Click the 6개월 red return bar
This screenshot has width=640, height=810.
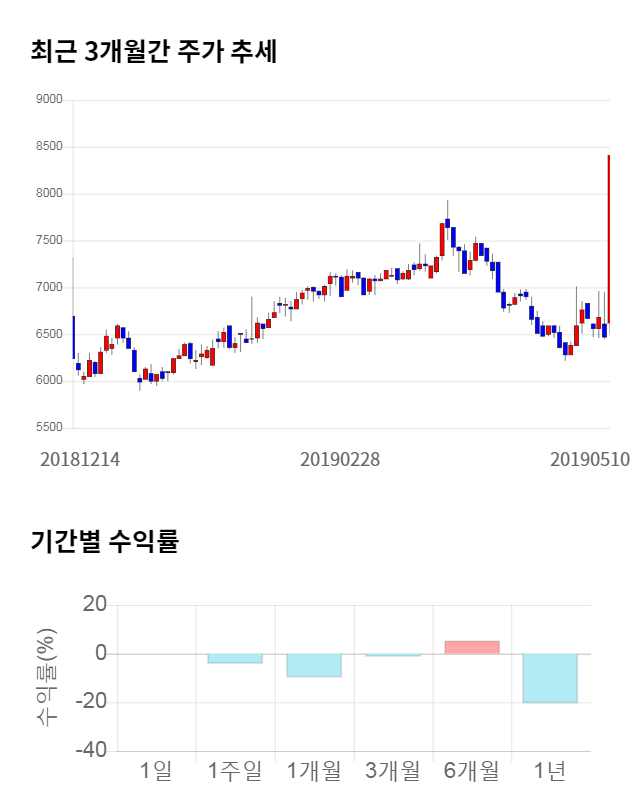[x=471, y=647]
